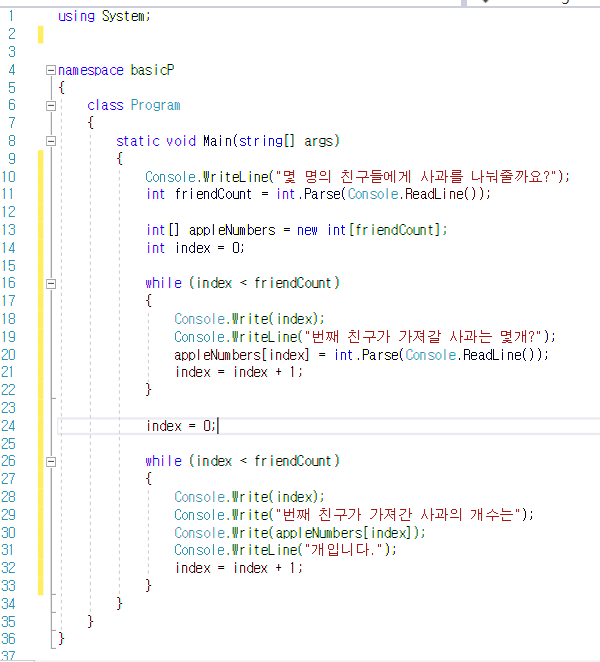This screenshot has width=600, height=662.
Task: Click line number 36 in the gutter
Action: (x=8, y=639)
